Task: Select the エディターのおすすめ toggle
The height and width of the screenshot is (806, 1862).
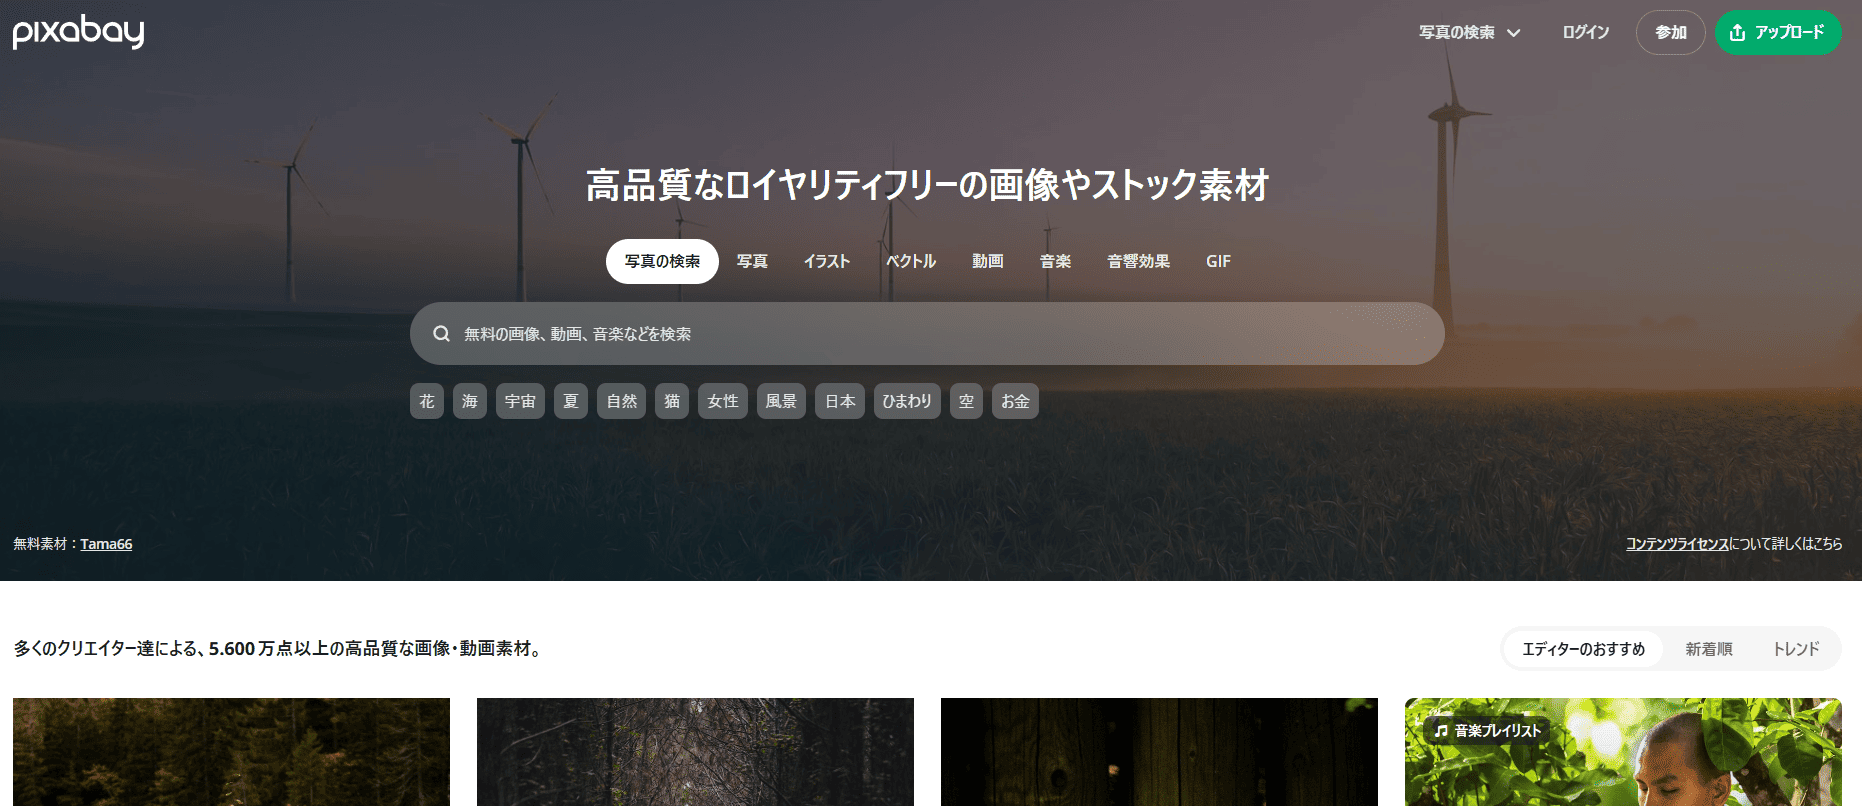Action: [1583, 649]
